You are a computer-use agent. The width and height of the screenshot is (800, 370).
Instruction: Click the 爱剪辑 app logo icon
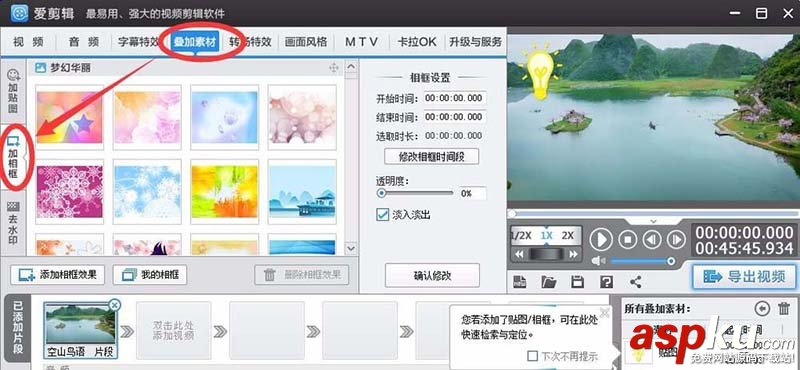coord(19,13)
